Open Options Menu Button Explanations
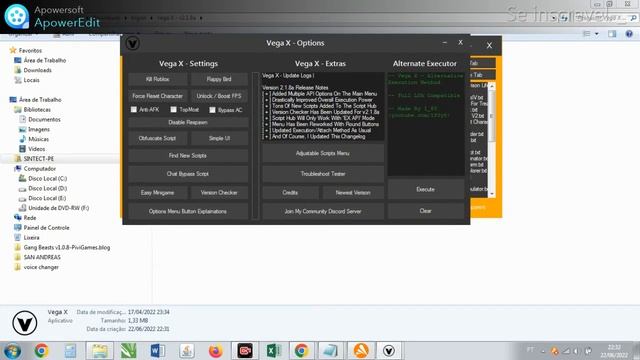The height and width of the screenshot is (360, 640). point(188,211)
